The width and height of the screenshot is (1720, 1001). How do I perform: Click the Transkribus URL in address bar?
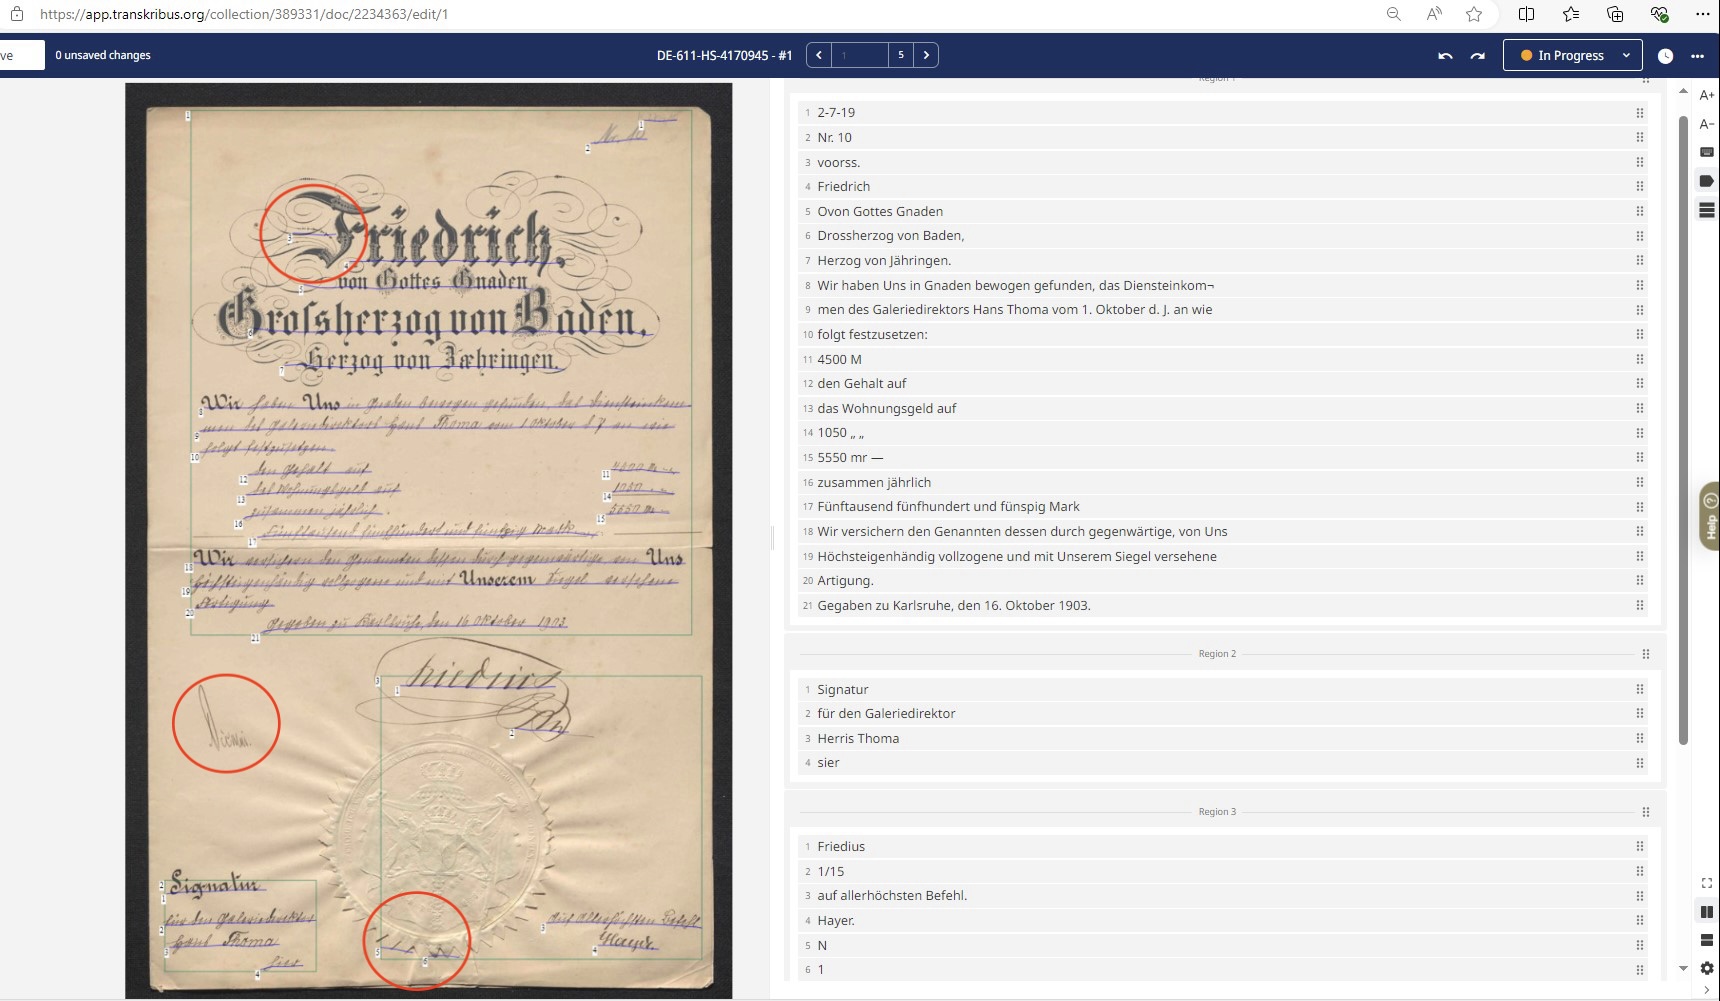click(x=244, y=14)
